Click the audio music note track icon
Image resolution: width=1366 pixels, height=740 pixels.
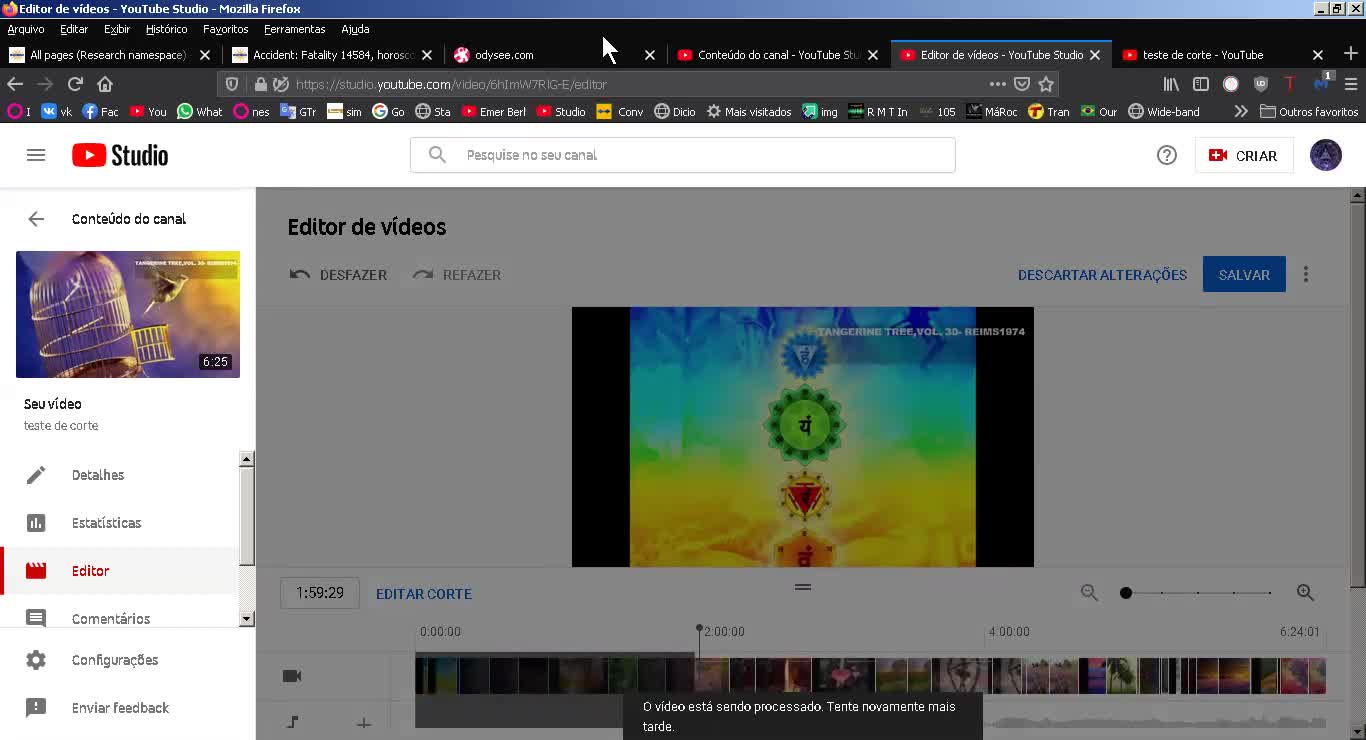pyautogui.click(x=293, y=722)
